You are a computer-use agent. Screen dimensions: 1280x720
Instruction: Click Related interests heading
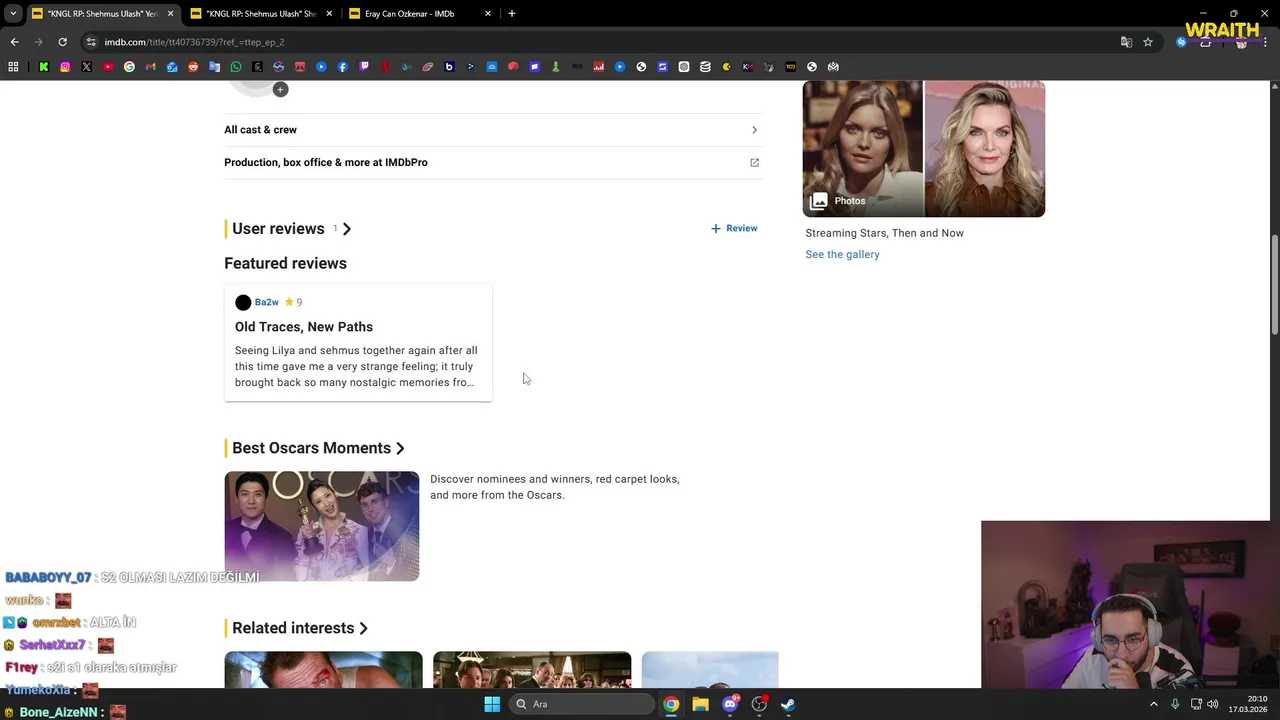[x=293, y=628]
